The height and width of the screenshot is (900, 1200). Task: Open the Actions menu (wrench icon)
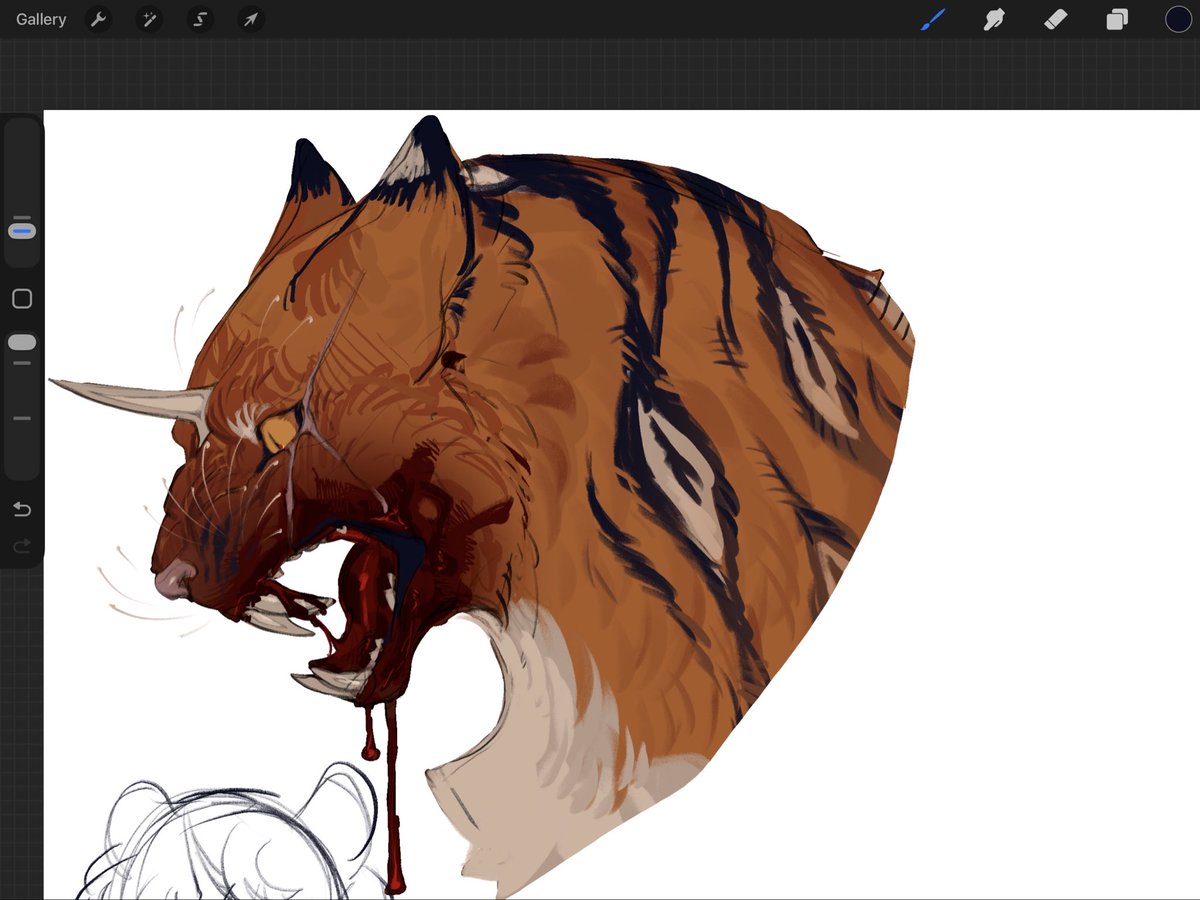tap(98, 19)
